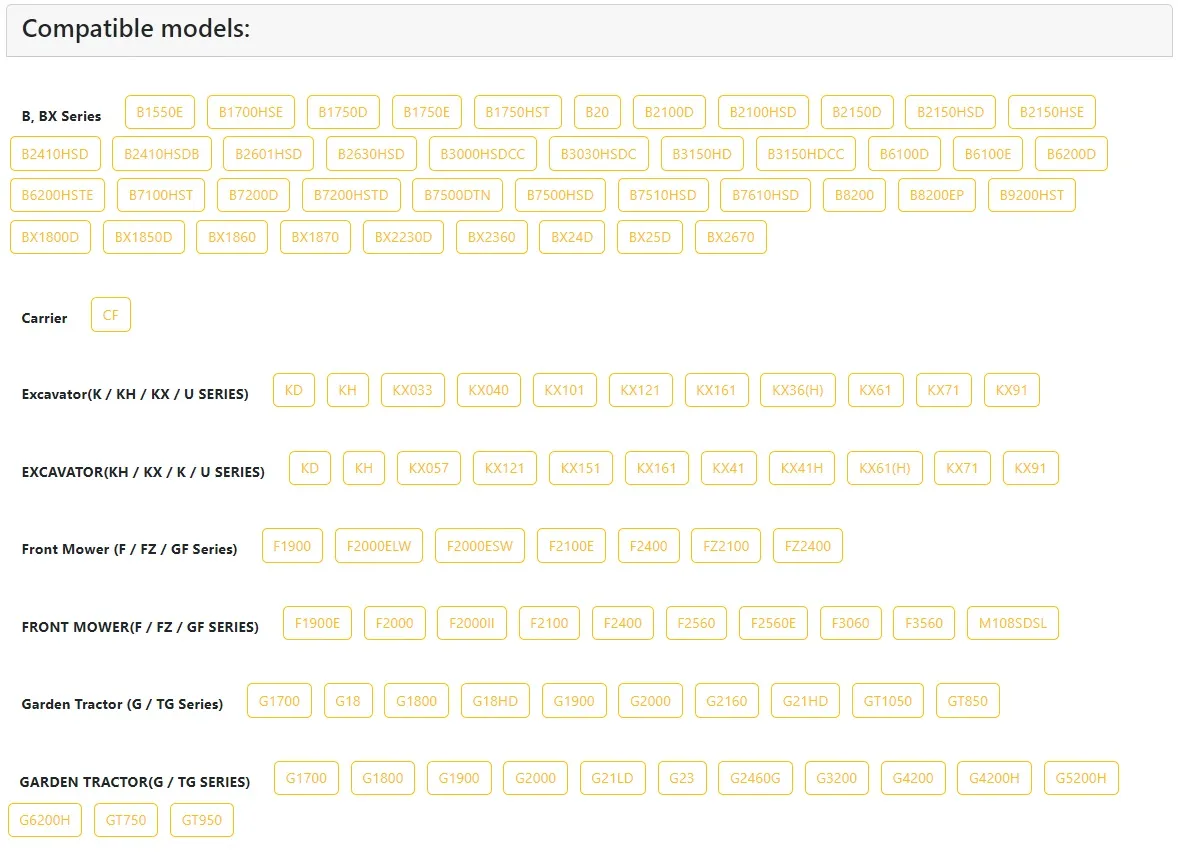
Task: Select the KX040 model tag
Action: coord(488,390)
